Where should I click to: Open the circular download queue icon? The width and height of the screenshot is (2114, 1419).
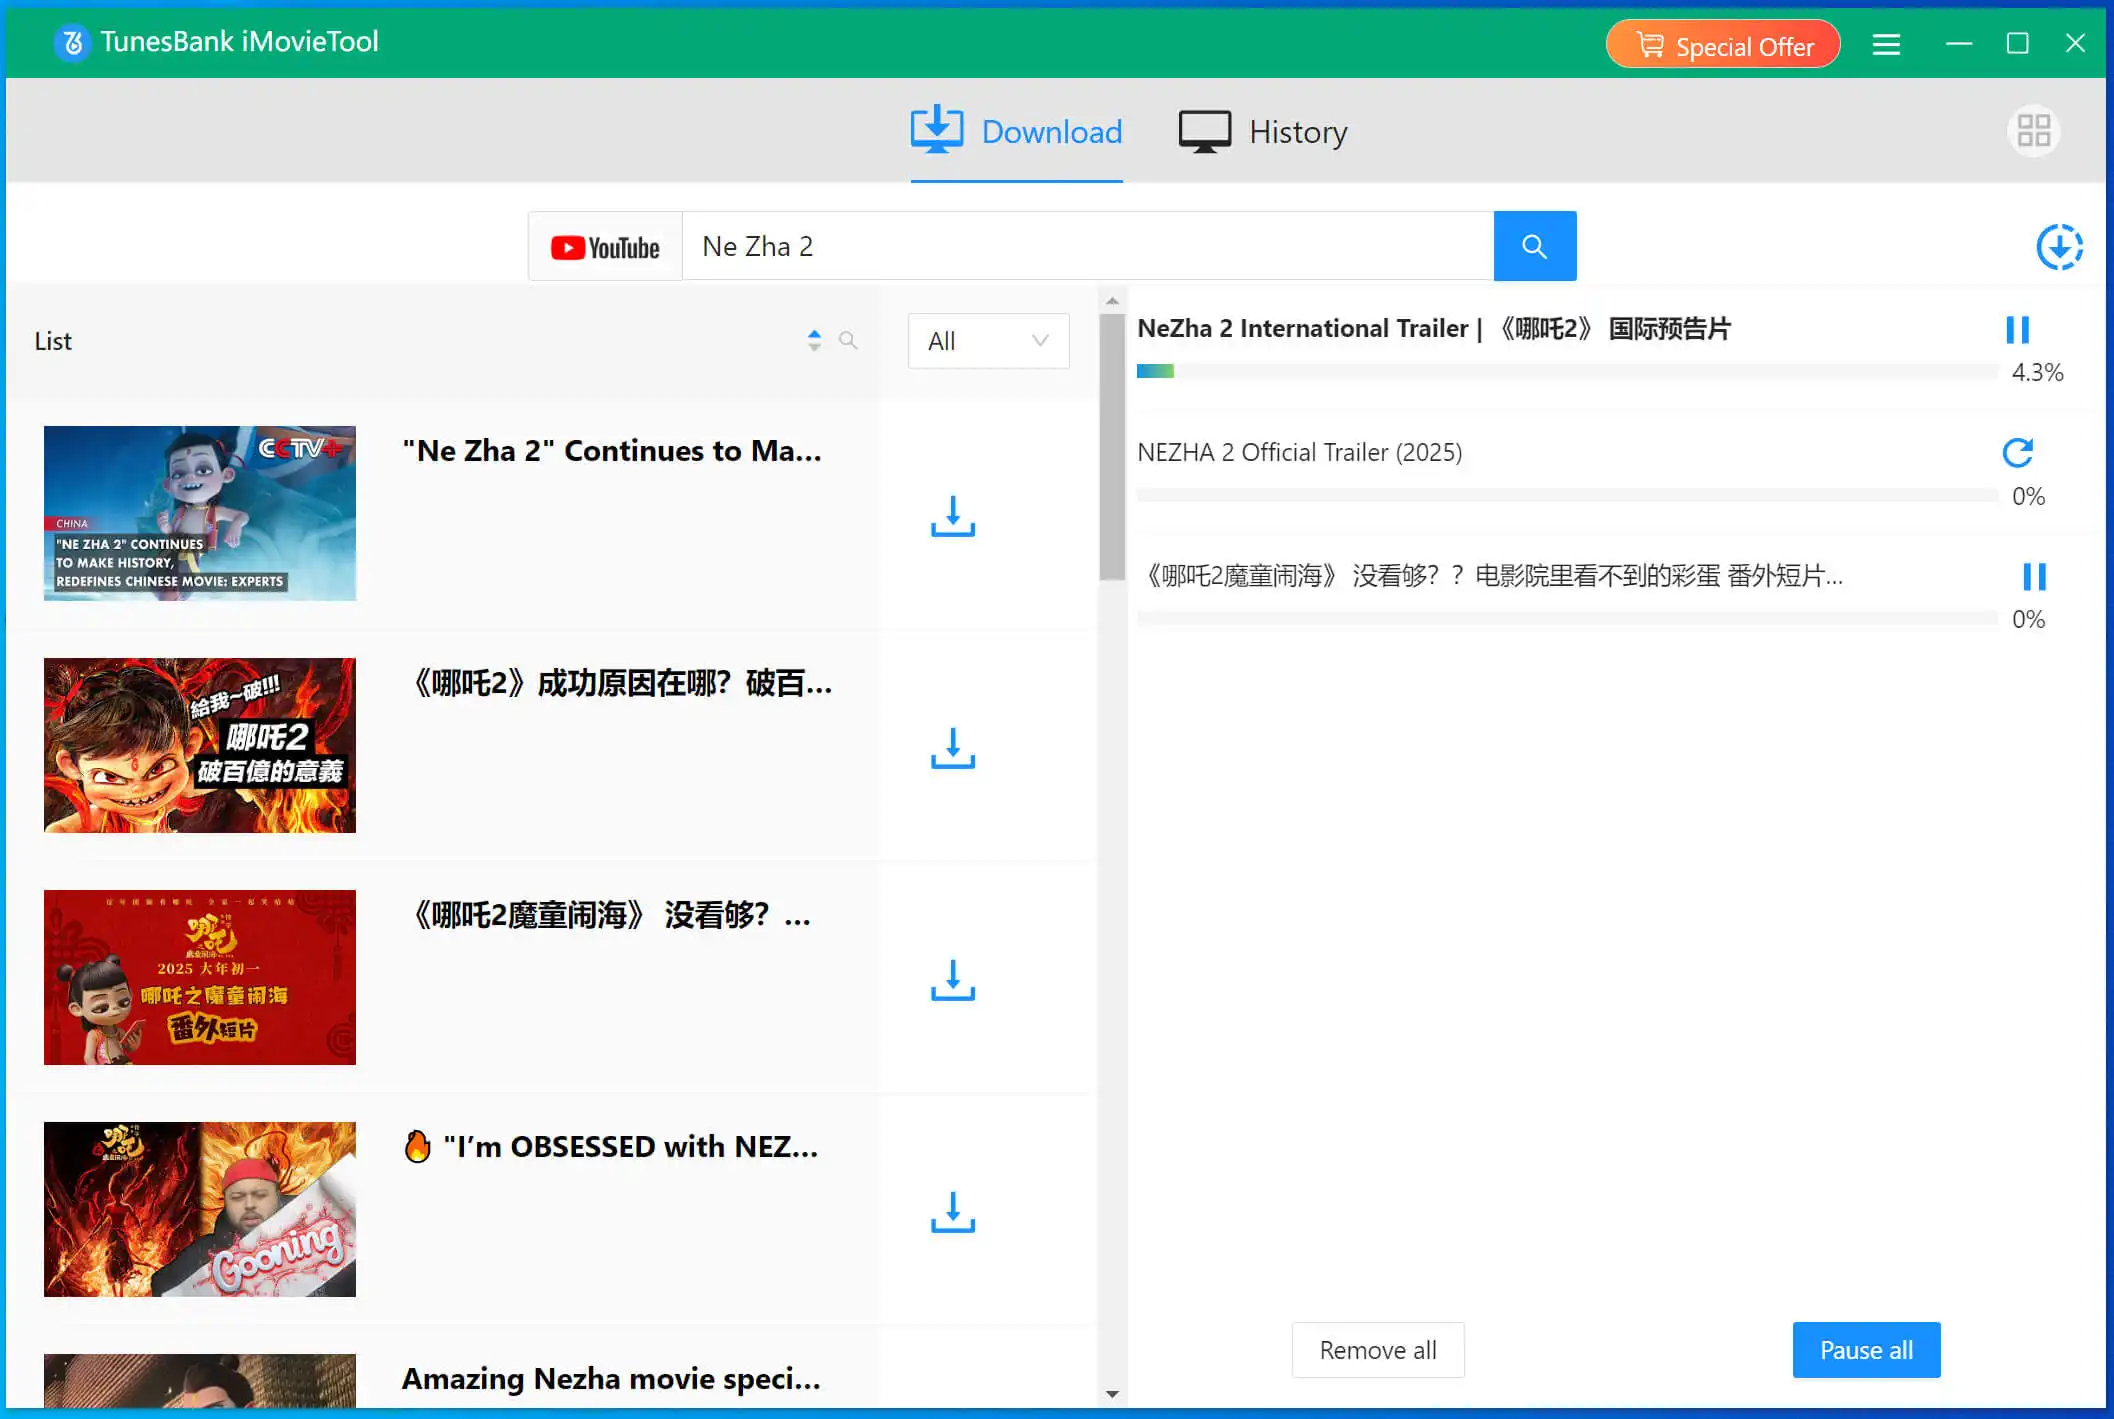[x=2059, y=247]
